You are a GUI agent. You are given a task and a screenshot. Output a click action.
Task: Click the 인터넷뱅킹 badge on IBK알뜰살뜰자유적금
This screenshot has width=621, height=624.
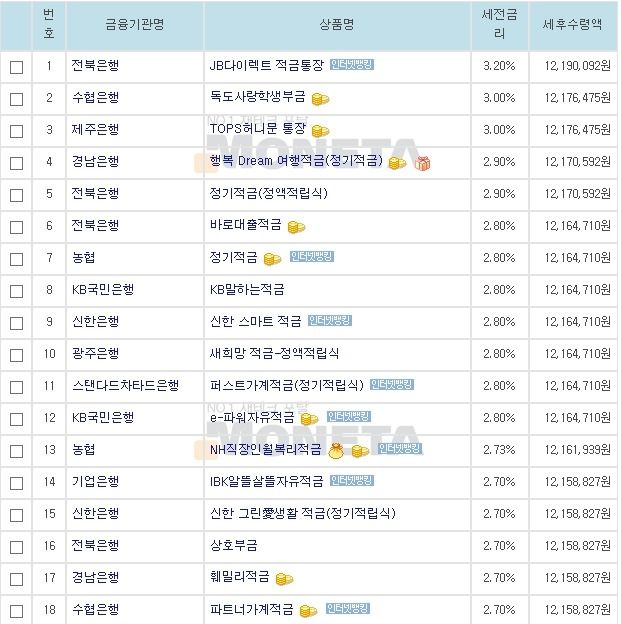pyautogui.click(x=352, y=481)
